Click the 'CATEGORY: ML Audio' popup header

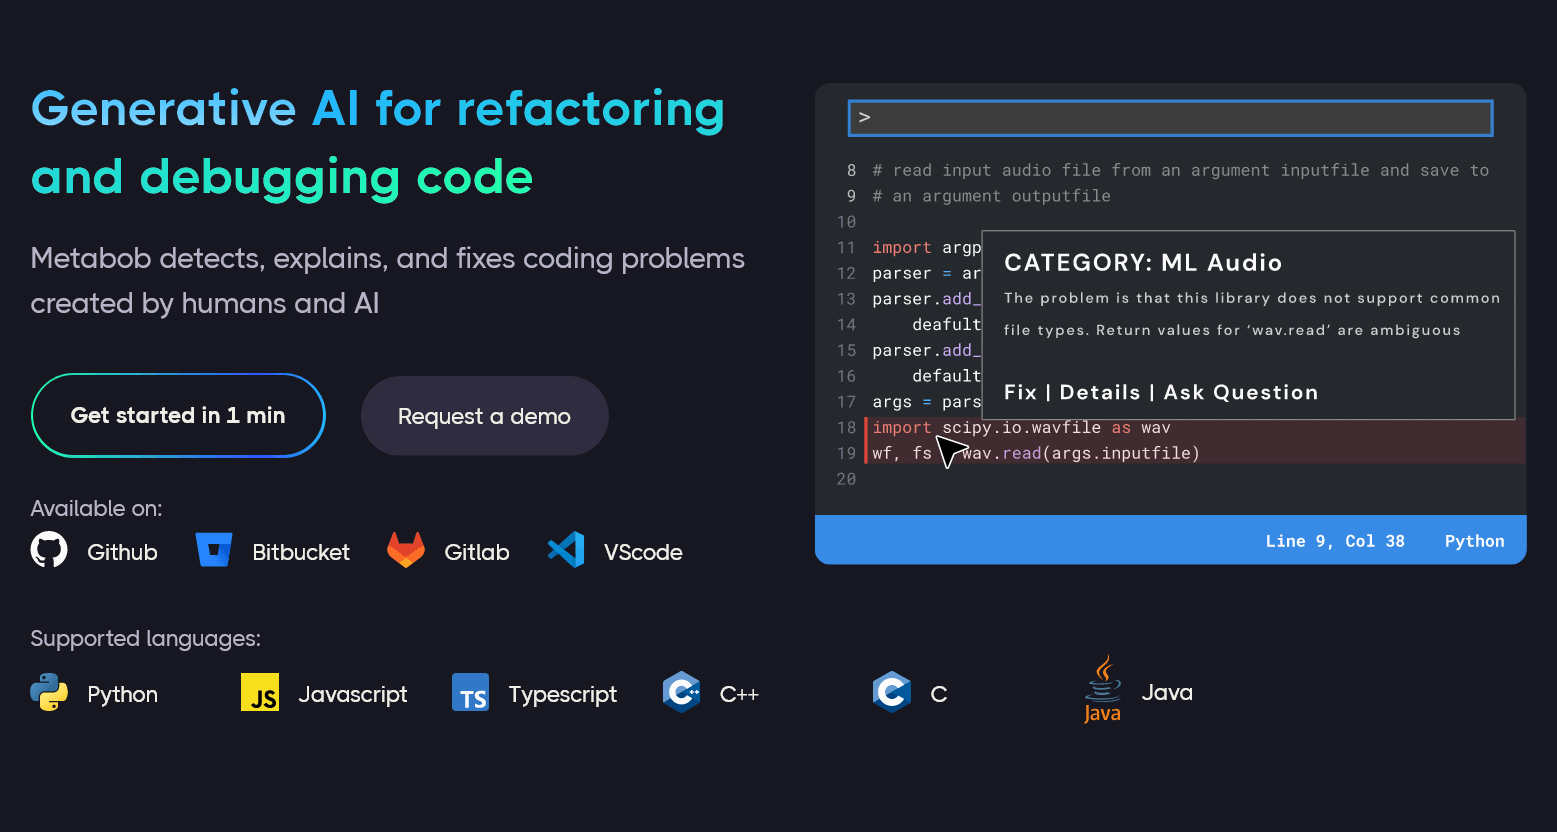1143,262
